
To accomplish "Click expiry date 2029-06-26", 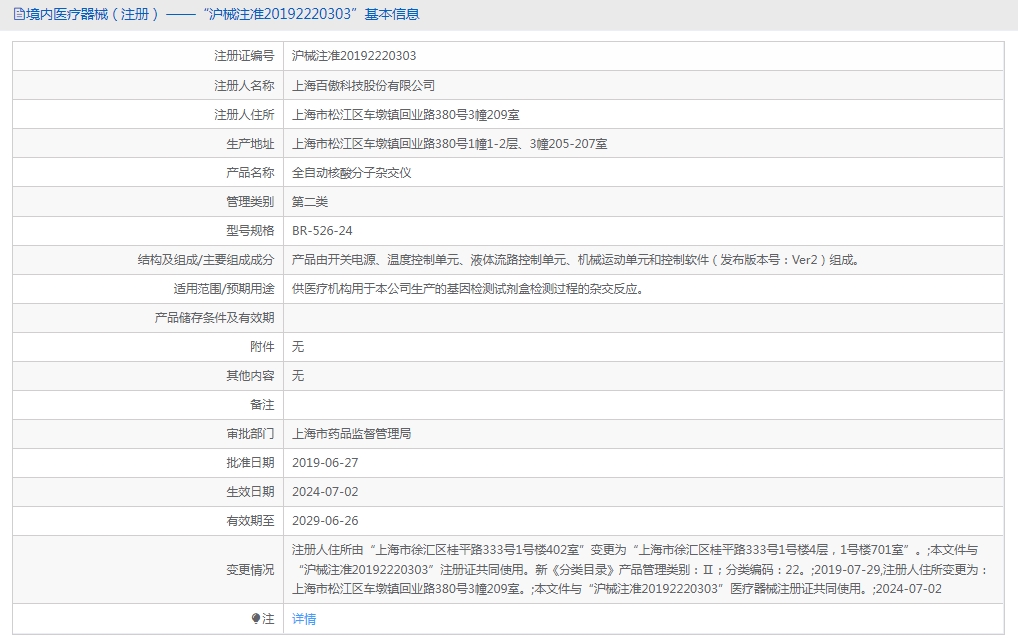I will coord(325,521).
